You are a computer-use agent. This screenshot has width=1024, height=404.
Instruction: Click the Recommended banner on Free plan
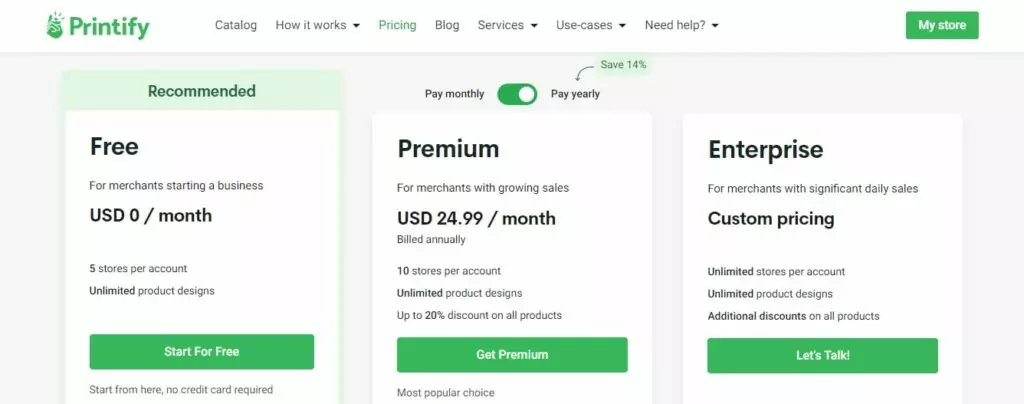coord(202,91)
